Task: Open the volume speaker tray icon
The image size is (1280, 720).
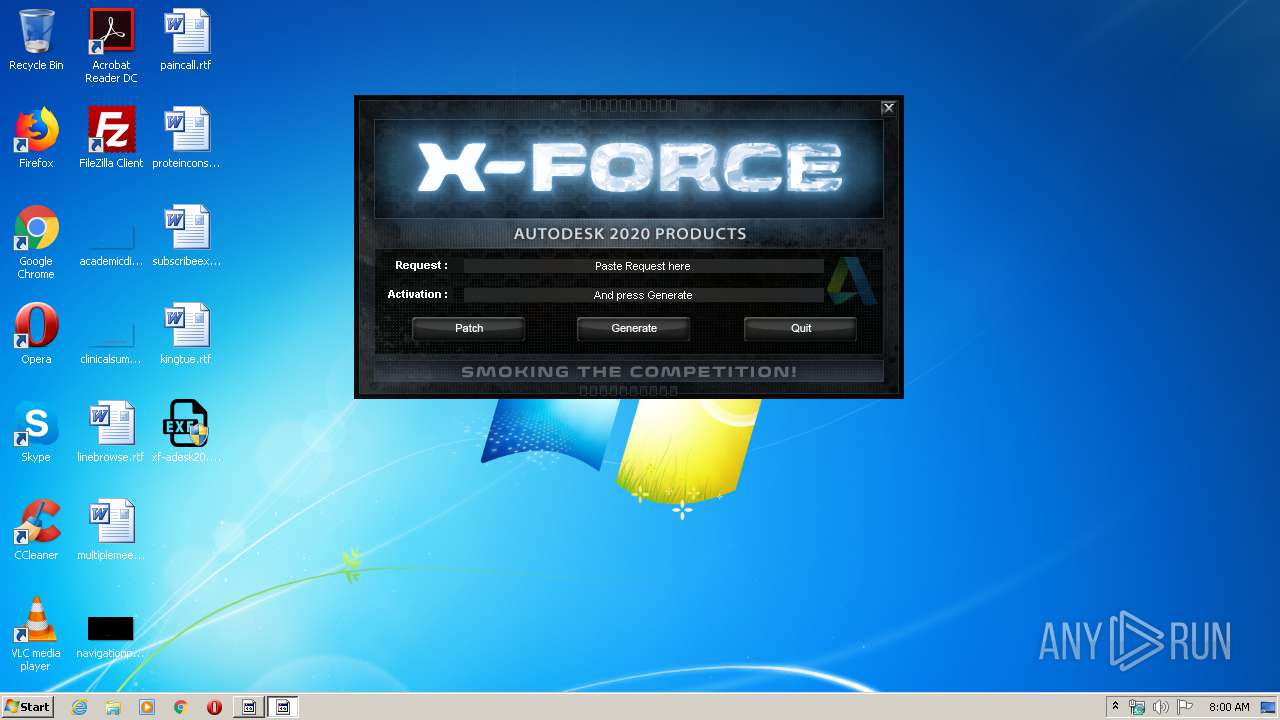Action: pos(1161,707)
